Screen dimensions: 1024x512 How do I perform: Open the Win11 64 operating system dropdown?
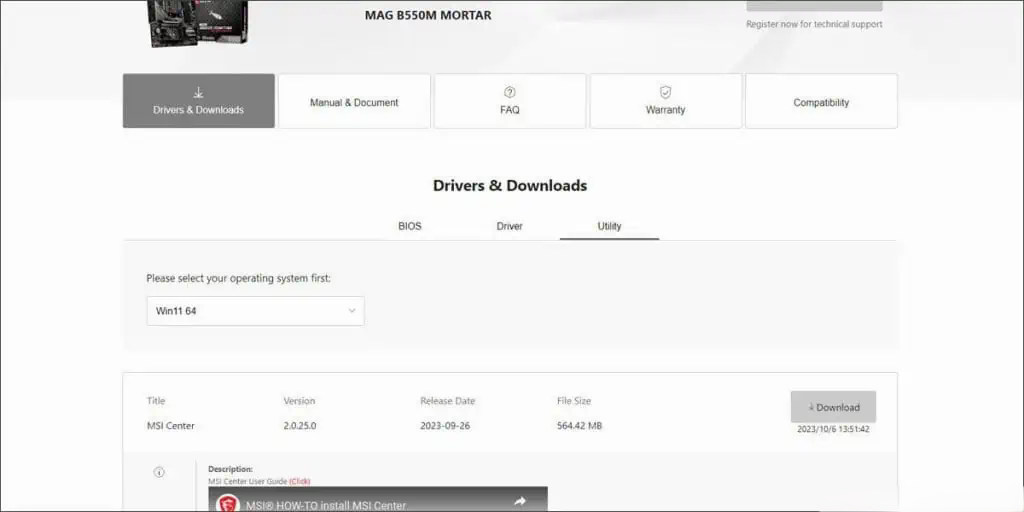pos(255,311)
